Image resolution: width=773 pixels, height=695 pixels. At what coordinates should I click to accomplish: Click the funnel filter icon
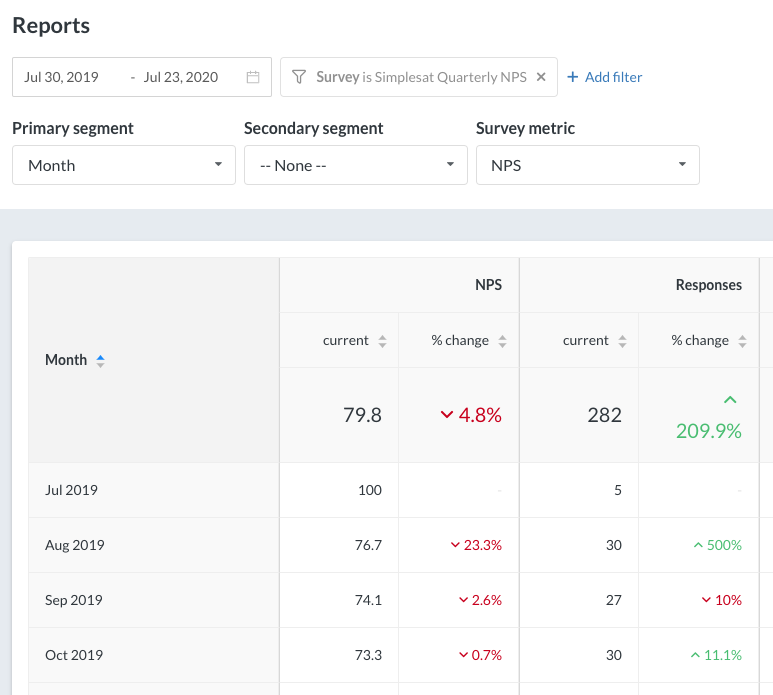299,77
